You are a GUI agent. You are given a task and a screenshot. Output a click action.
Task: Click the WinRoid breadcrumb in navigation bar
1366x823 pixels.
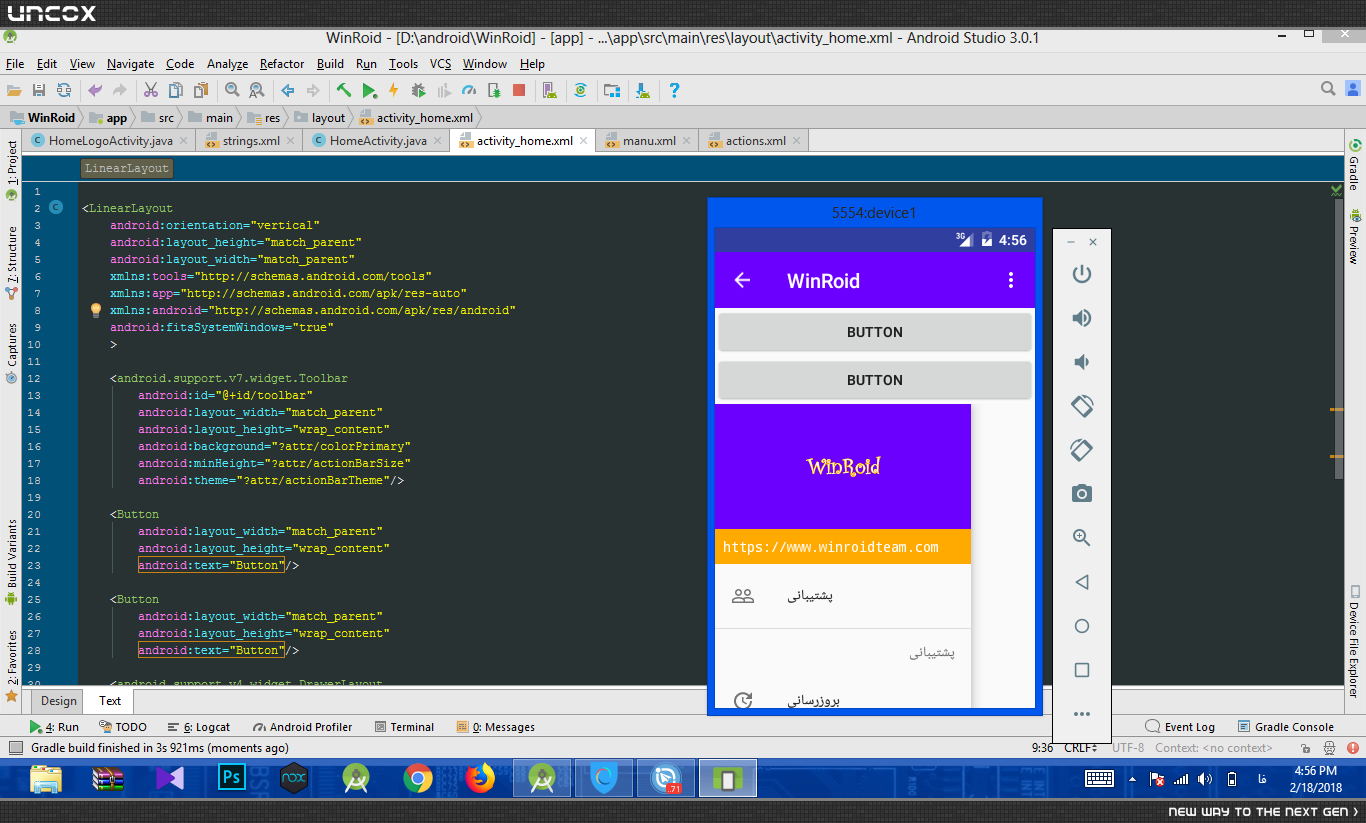tap(41, 117)
